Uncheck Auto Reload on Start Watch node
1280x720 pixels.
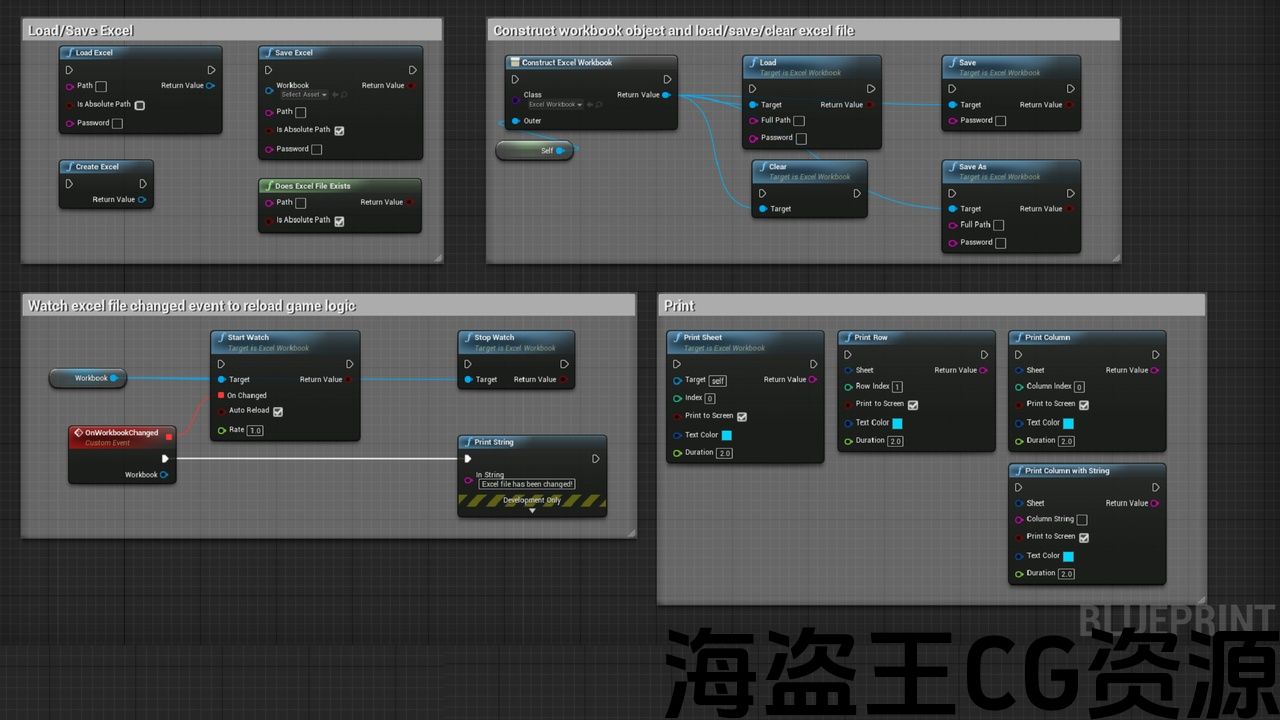coord(278,411)
